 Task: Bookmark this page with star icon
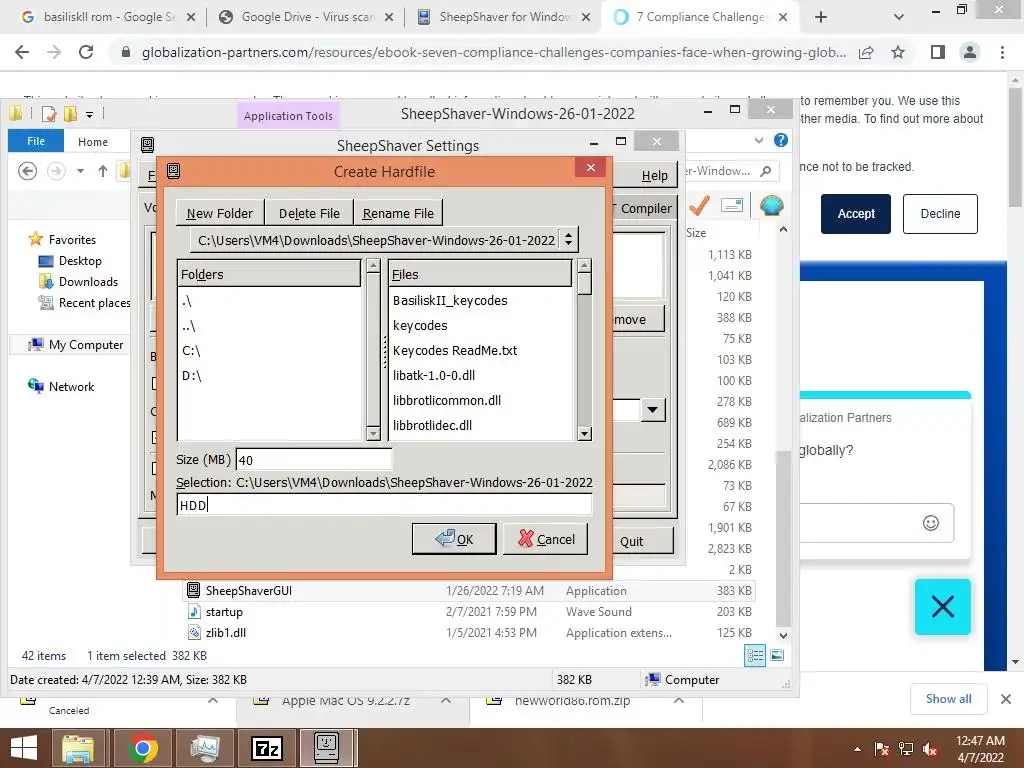click(x=898, y=52)
